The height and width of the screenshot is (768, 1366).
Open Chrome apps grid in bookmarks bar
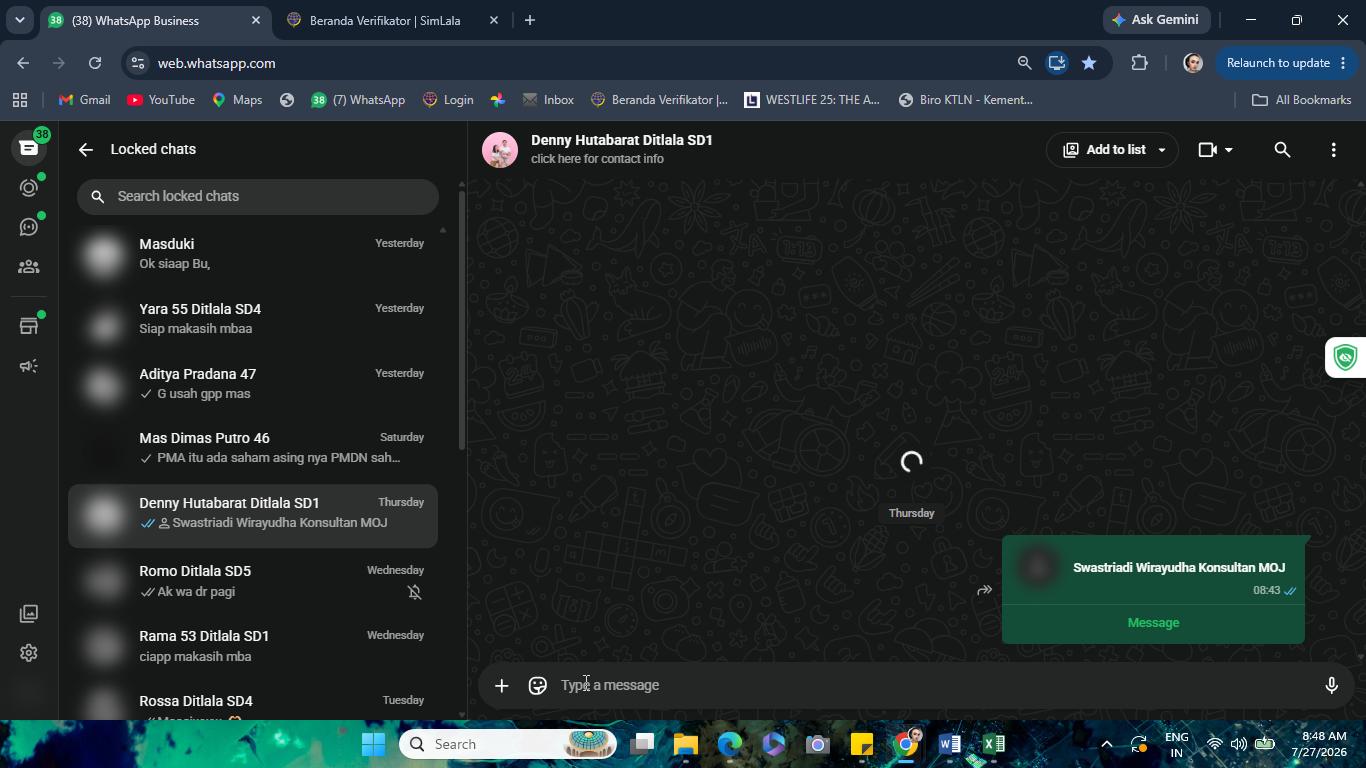coord(20,100)
